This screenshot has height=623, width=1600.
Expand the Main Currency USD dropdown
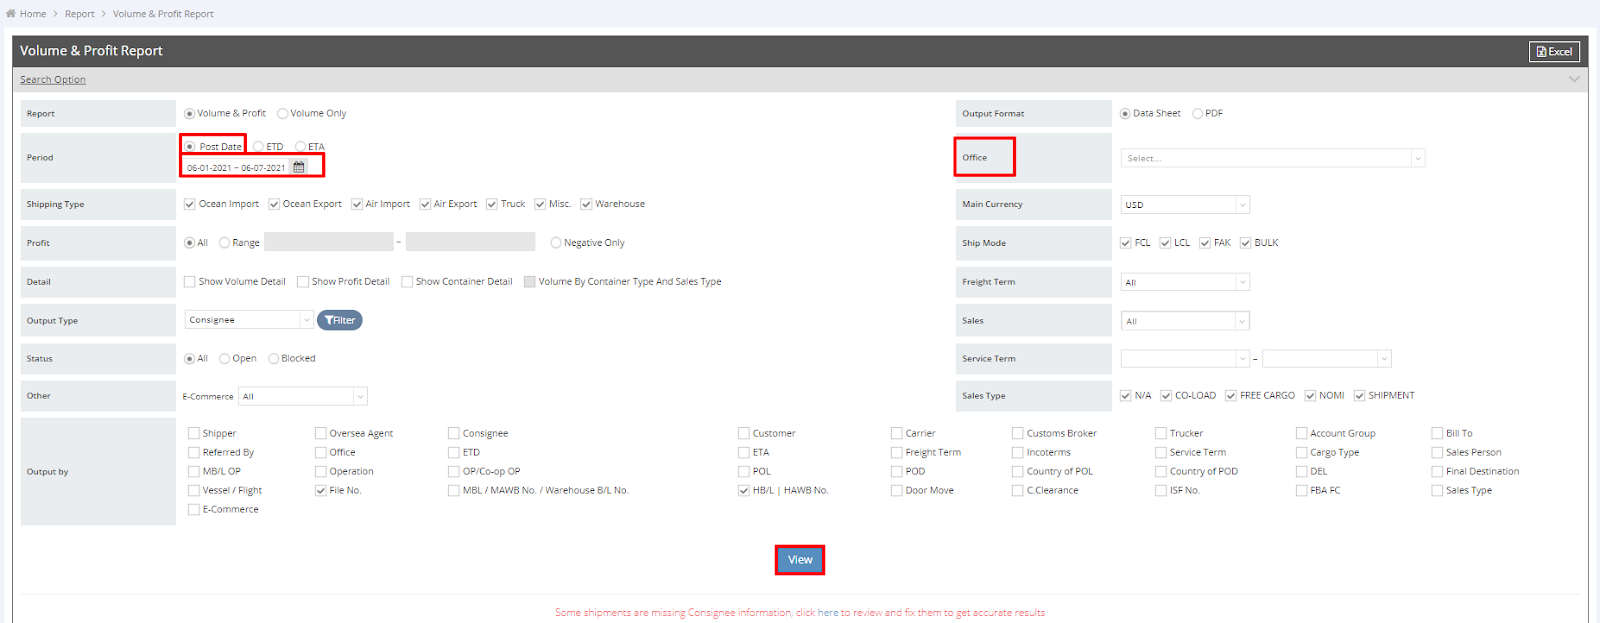[x=1185, y=205]
